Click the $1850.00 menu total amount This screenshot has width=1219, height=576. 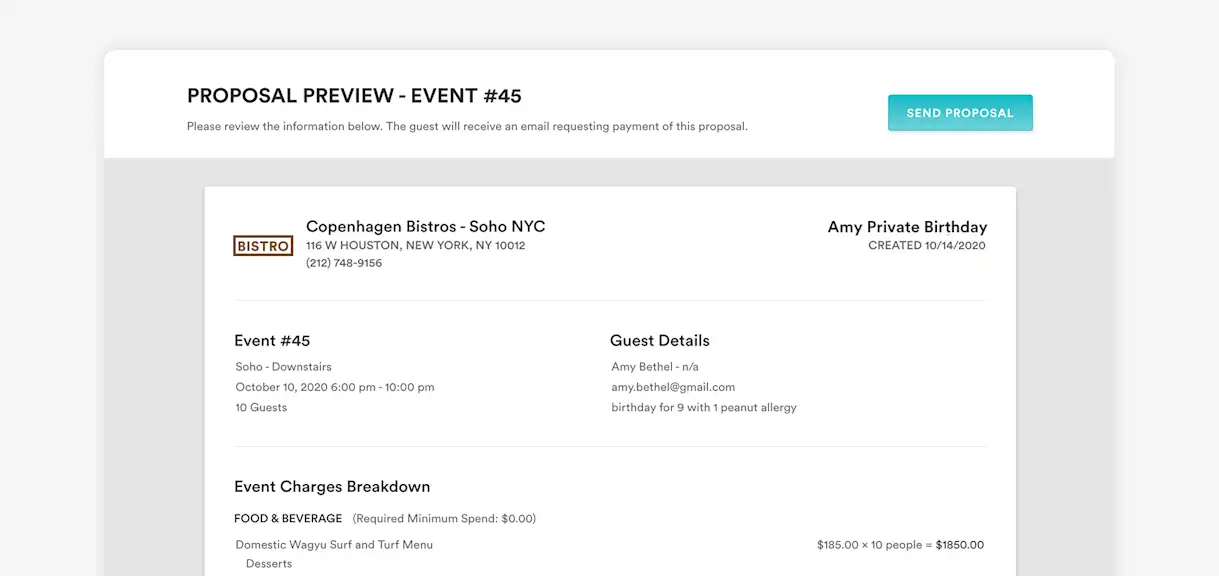coord(959,545)
